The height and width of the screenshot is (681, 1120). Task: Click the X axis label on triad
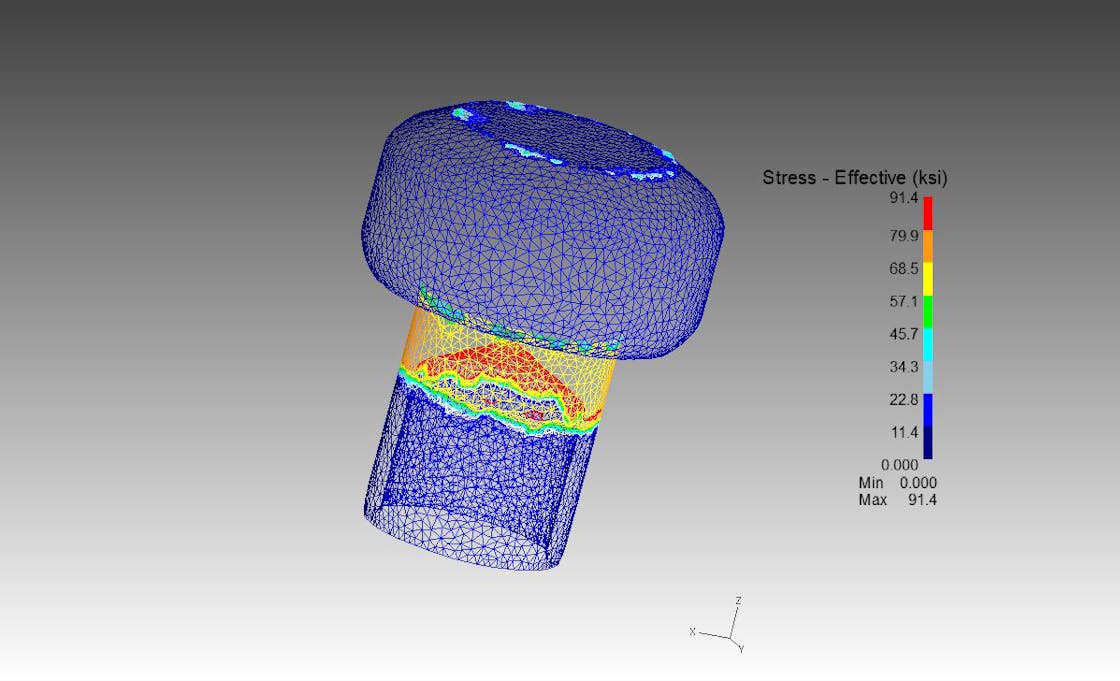tap(692, 632)
